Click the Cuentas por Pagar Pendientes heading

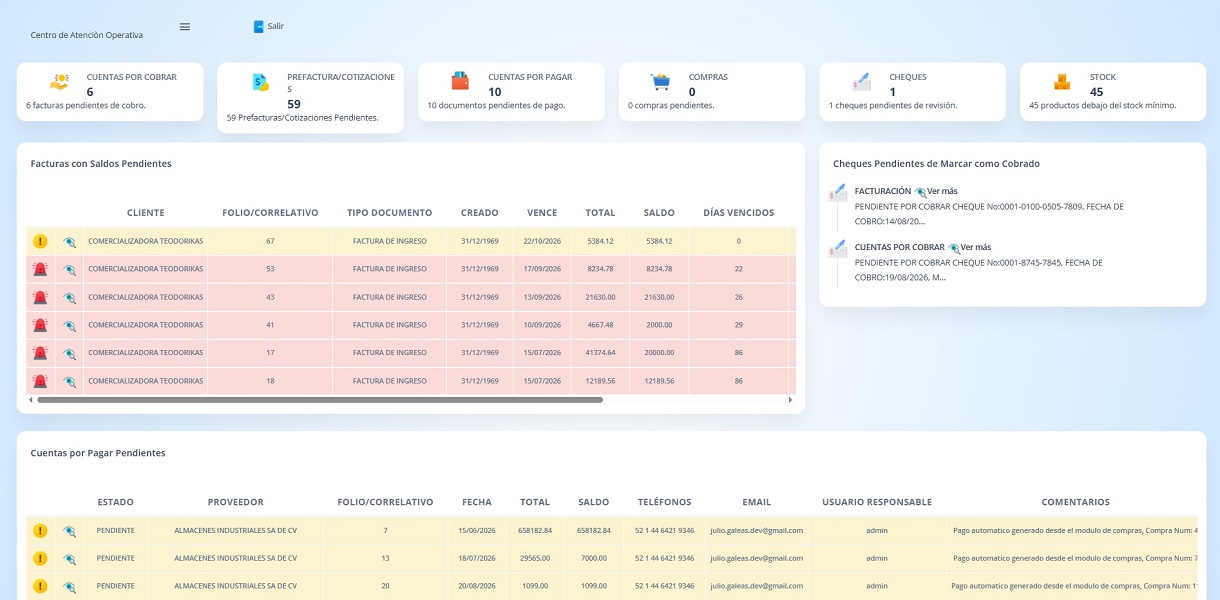(98, 453)
